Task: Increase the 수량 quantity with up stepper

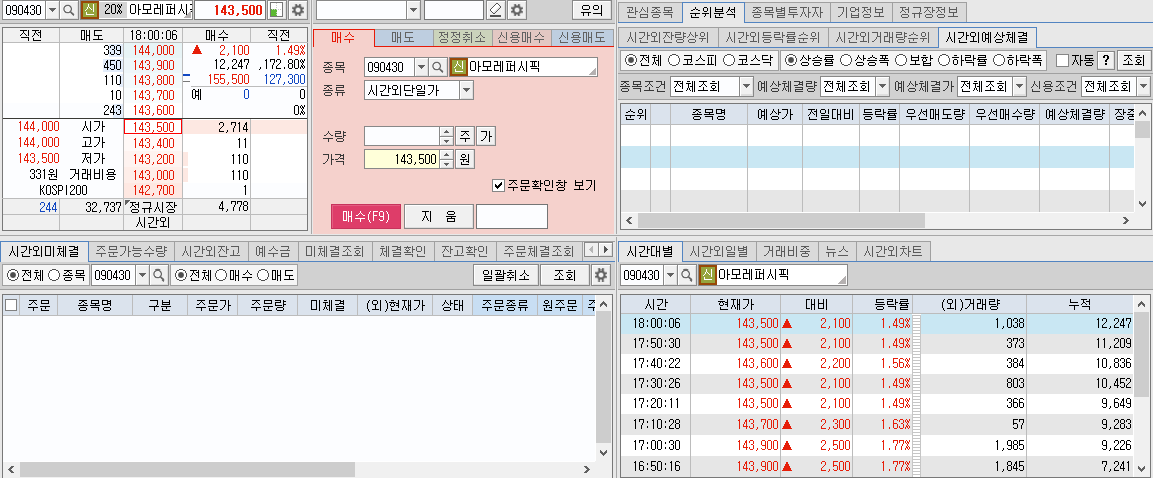Action: 446,132
